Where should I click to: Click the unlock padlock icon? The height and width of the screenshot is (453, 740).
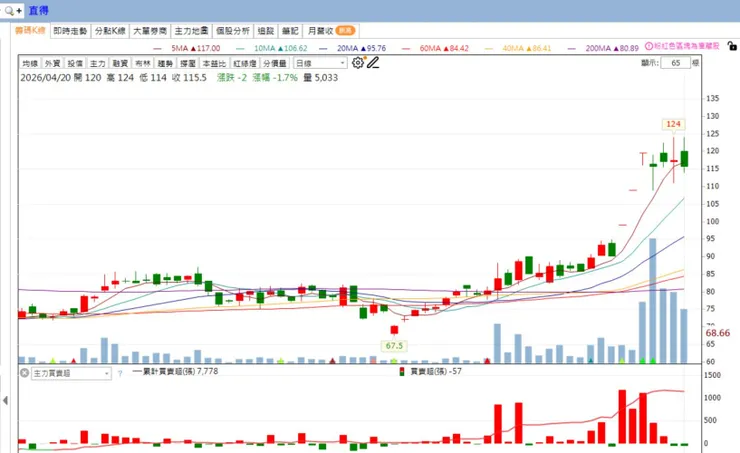click(x=732, y=46)
